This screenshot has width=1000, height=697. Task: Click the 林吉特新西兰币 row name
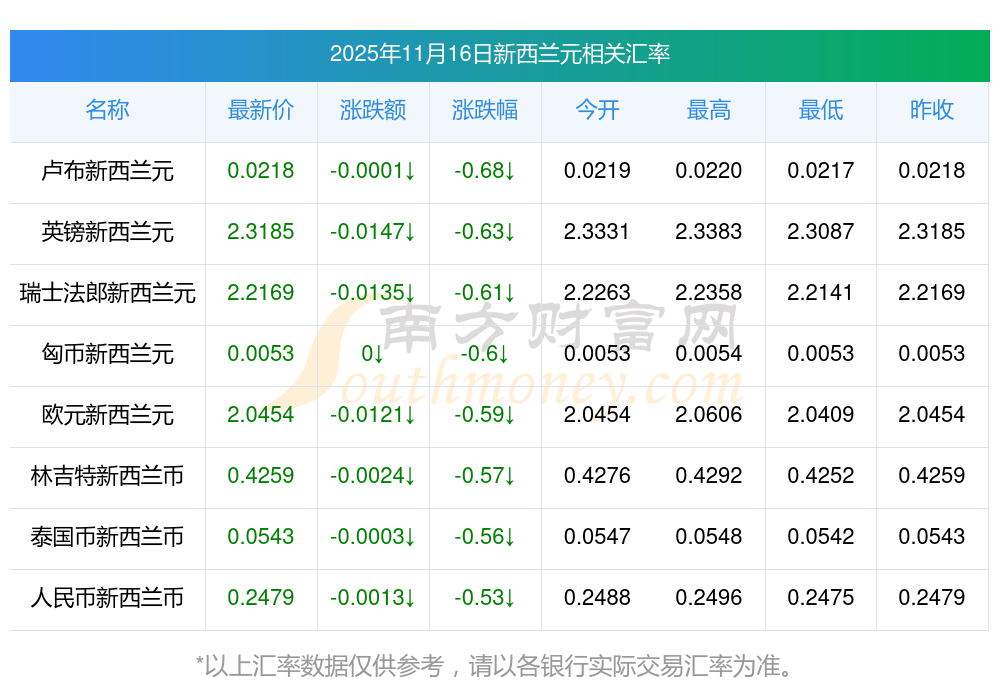tap(107, 476)
